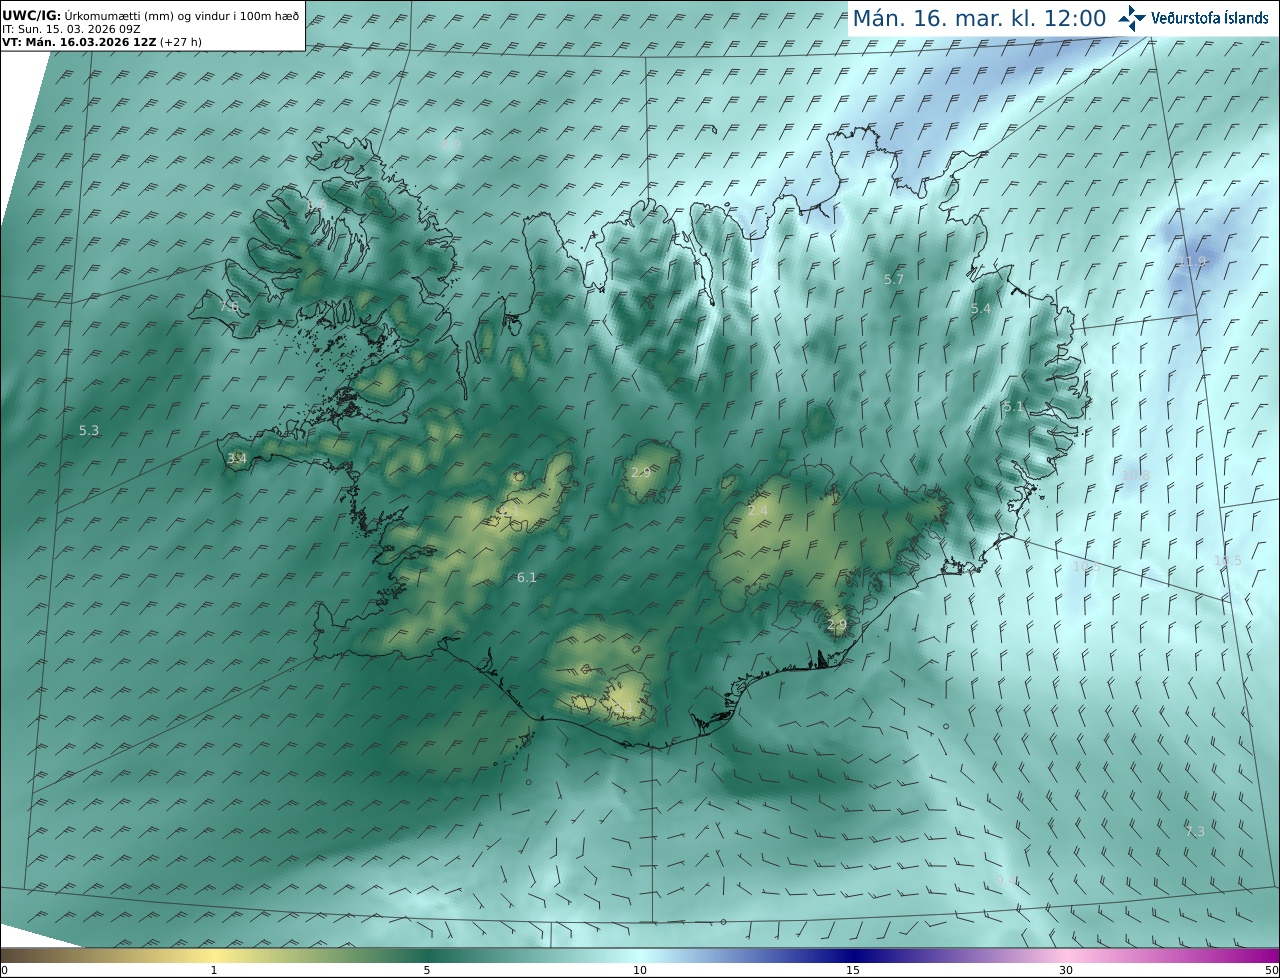Screen dimensions: 1280x978
Task: Click the '1' tick on the color scale
Action: (x=214, y=970)
